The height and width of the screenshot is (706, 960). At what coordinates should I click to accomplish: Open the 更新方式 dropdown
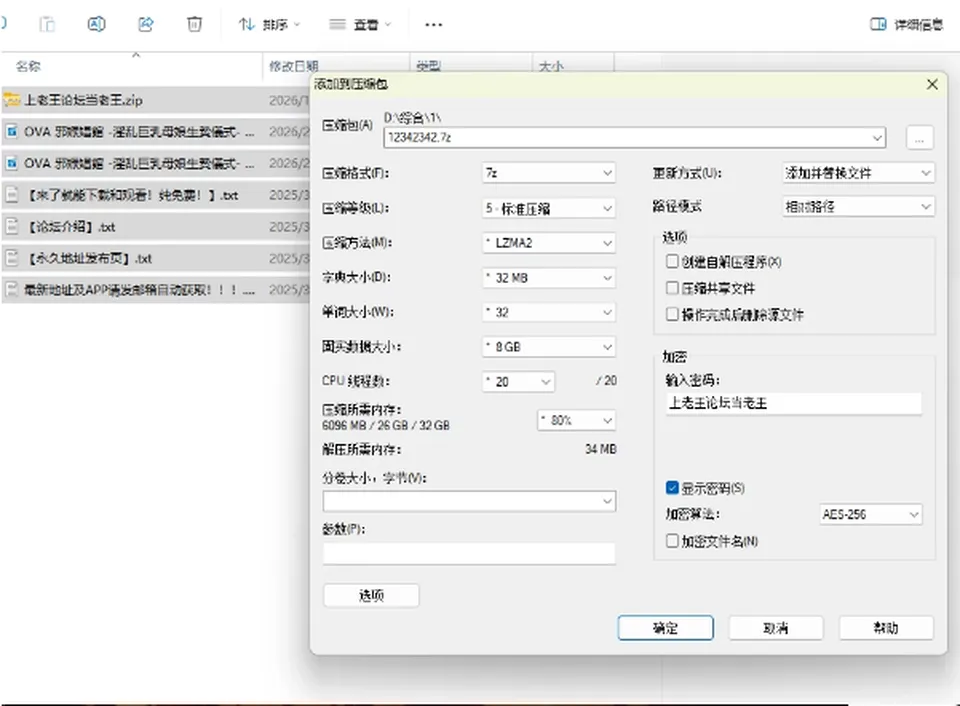tap(858, 173)
